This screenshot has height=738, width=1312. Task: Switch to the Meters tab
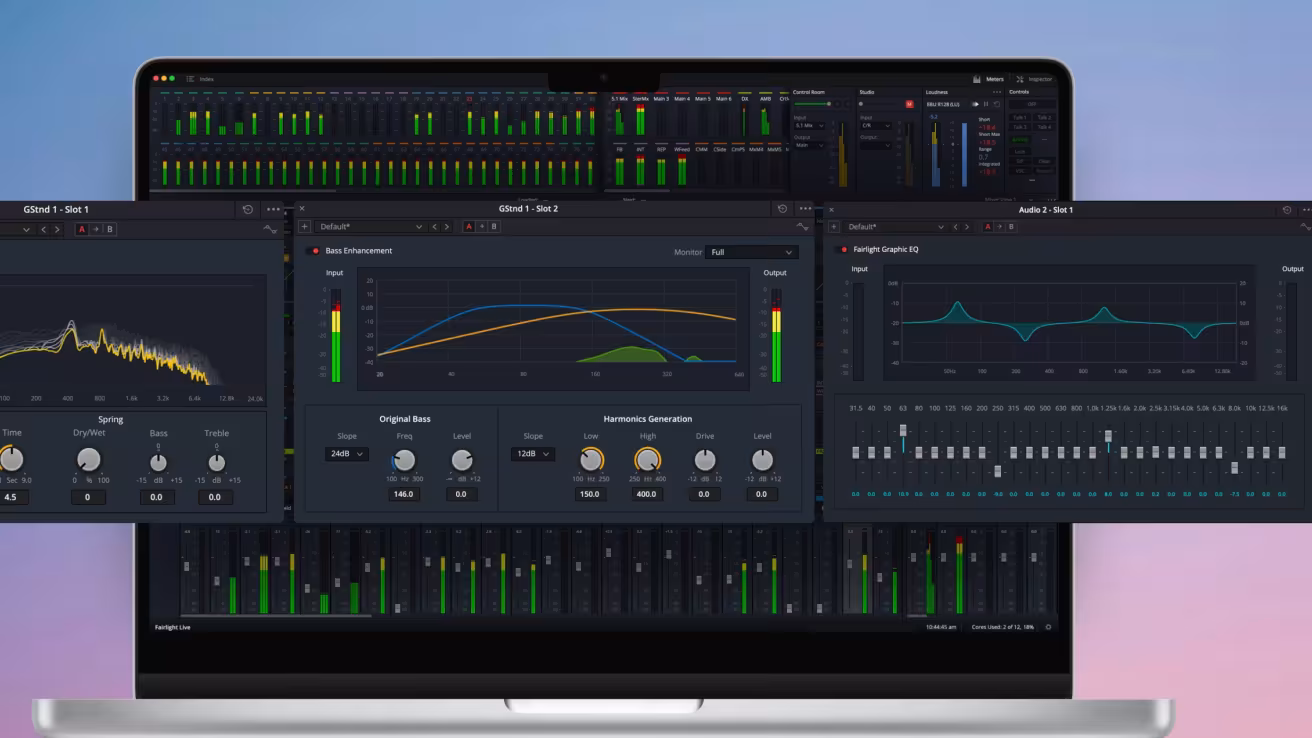988,79
